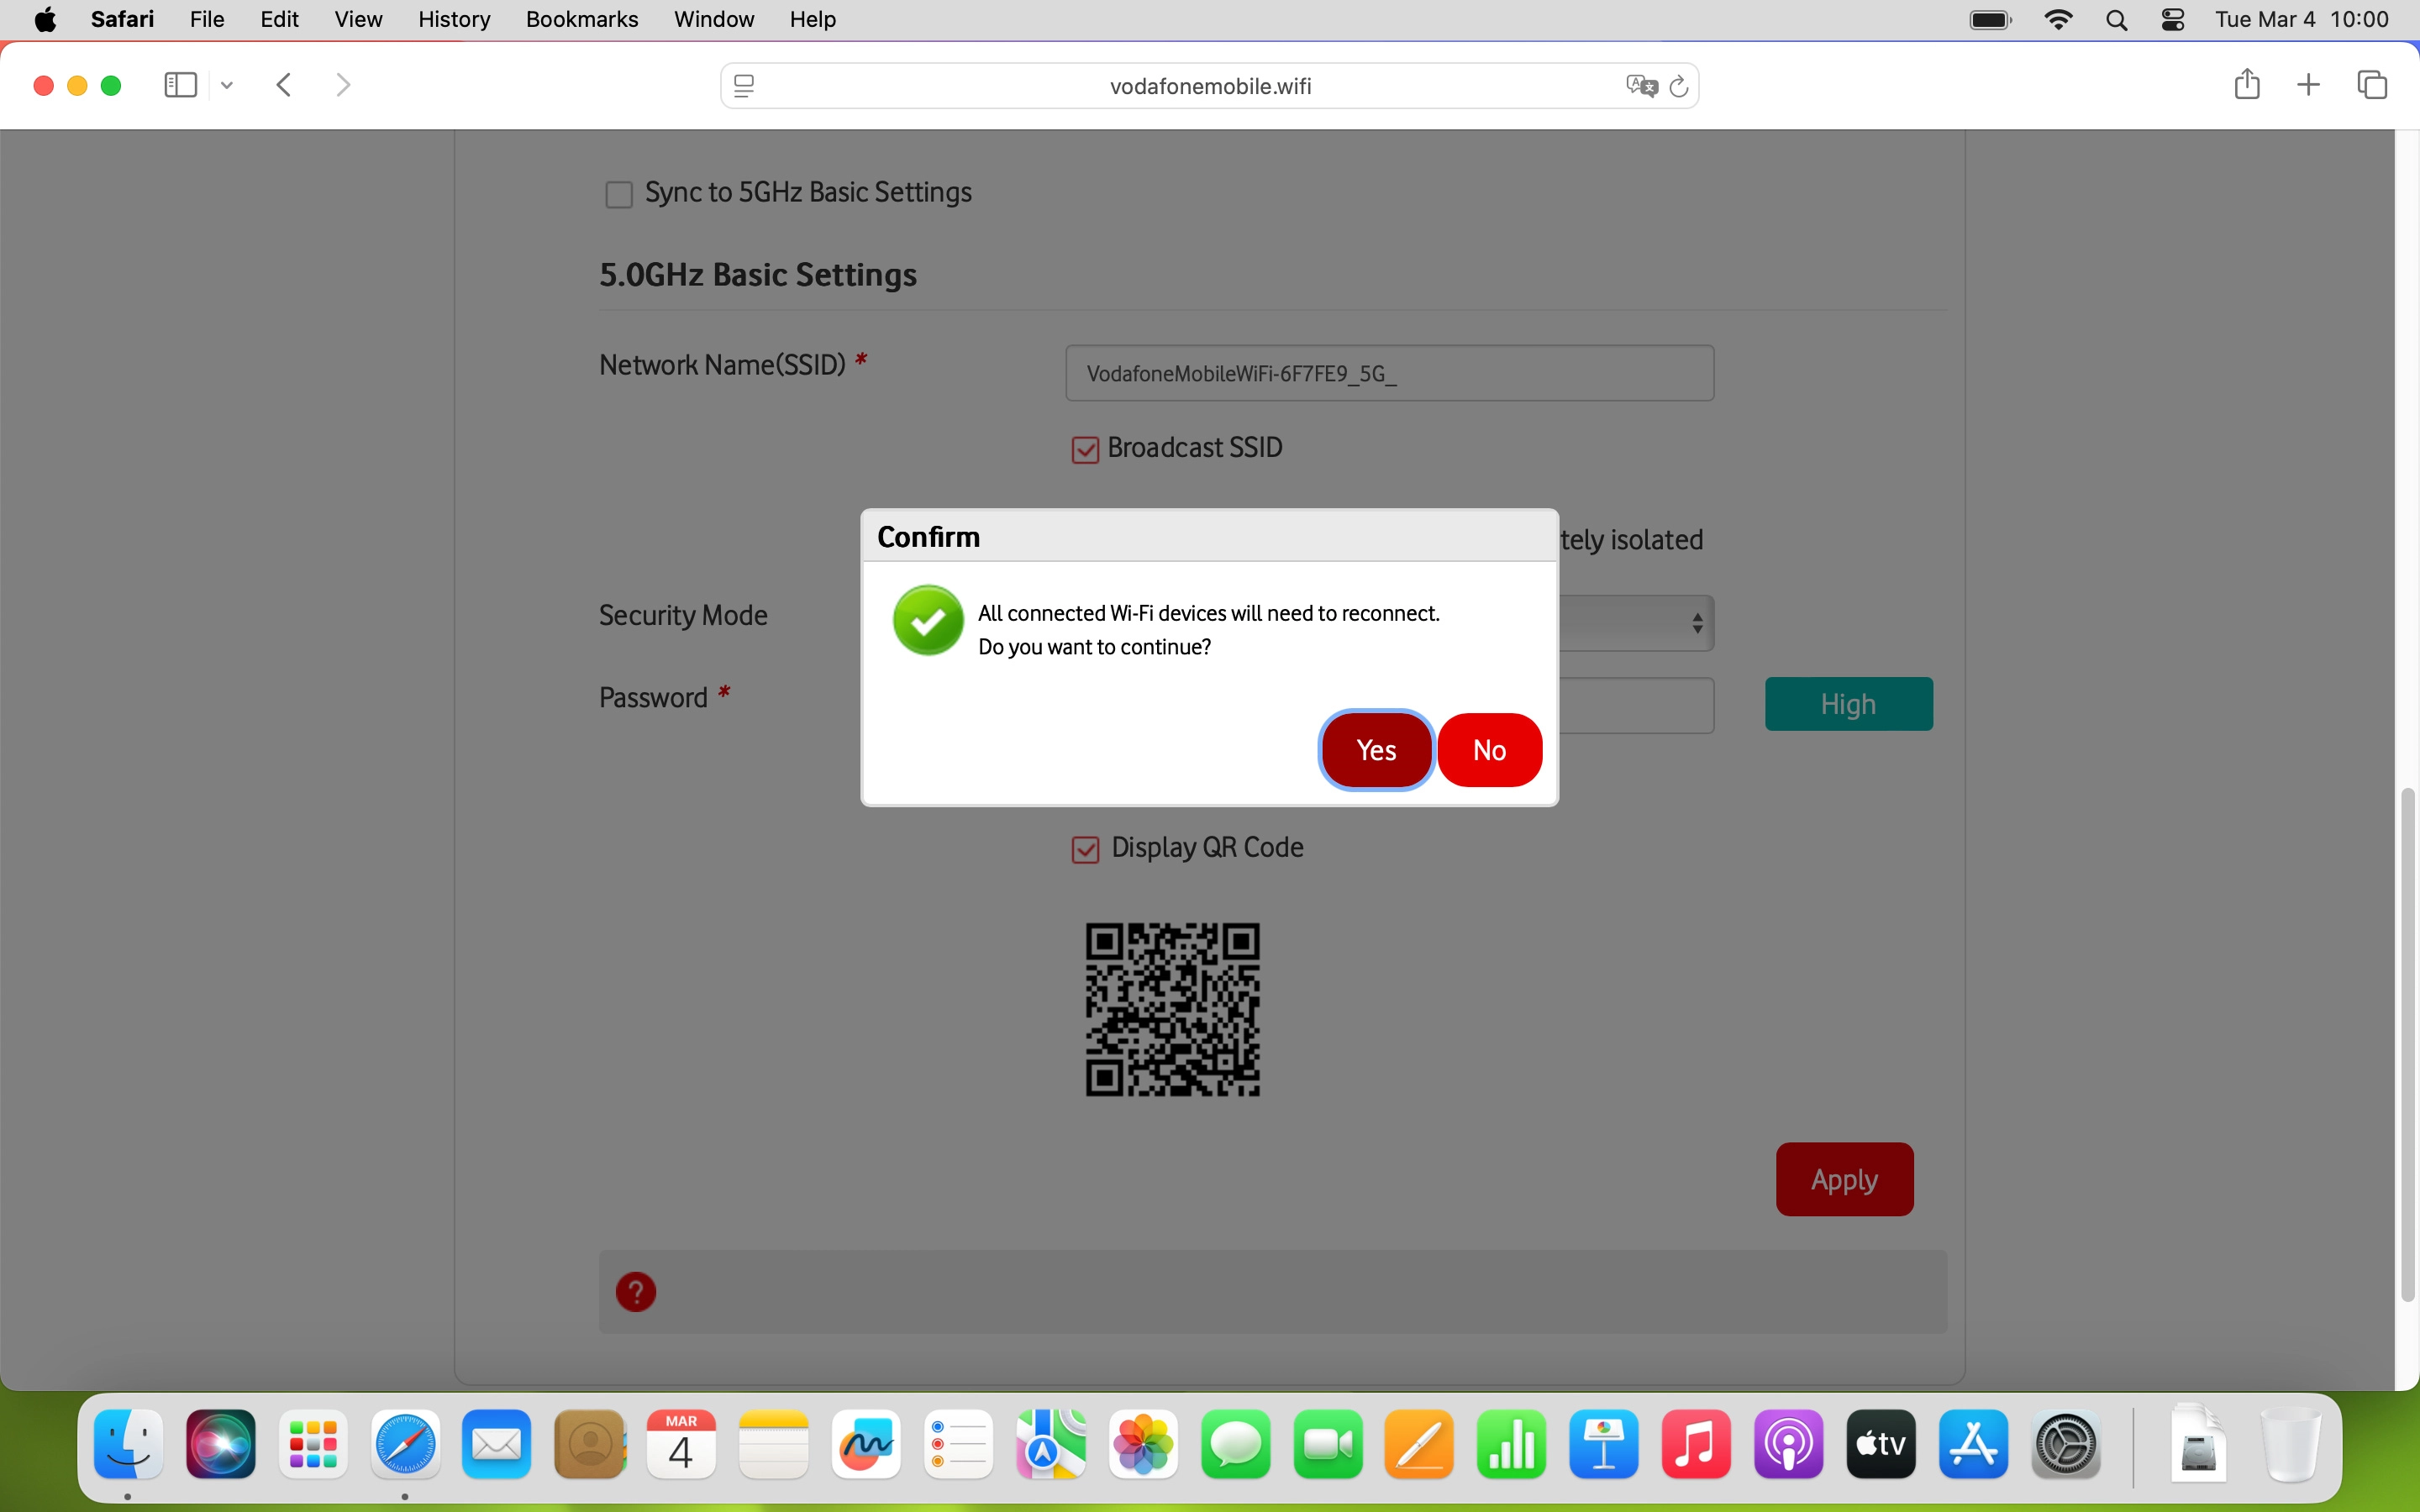Confirm by clicking Yes in dialog
Screen dimensions: 2420x1512
click(1376, 750)
